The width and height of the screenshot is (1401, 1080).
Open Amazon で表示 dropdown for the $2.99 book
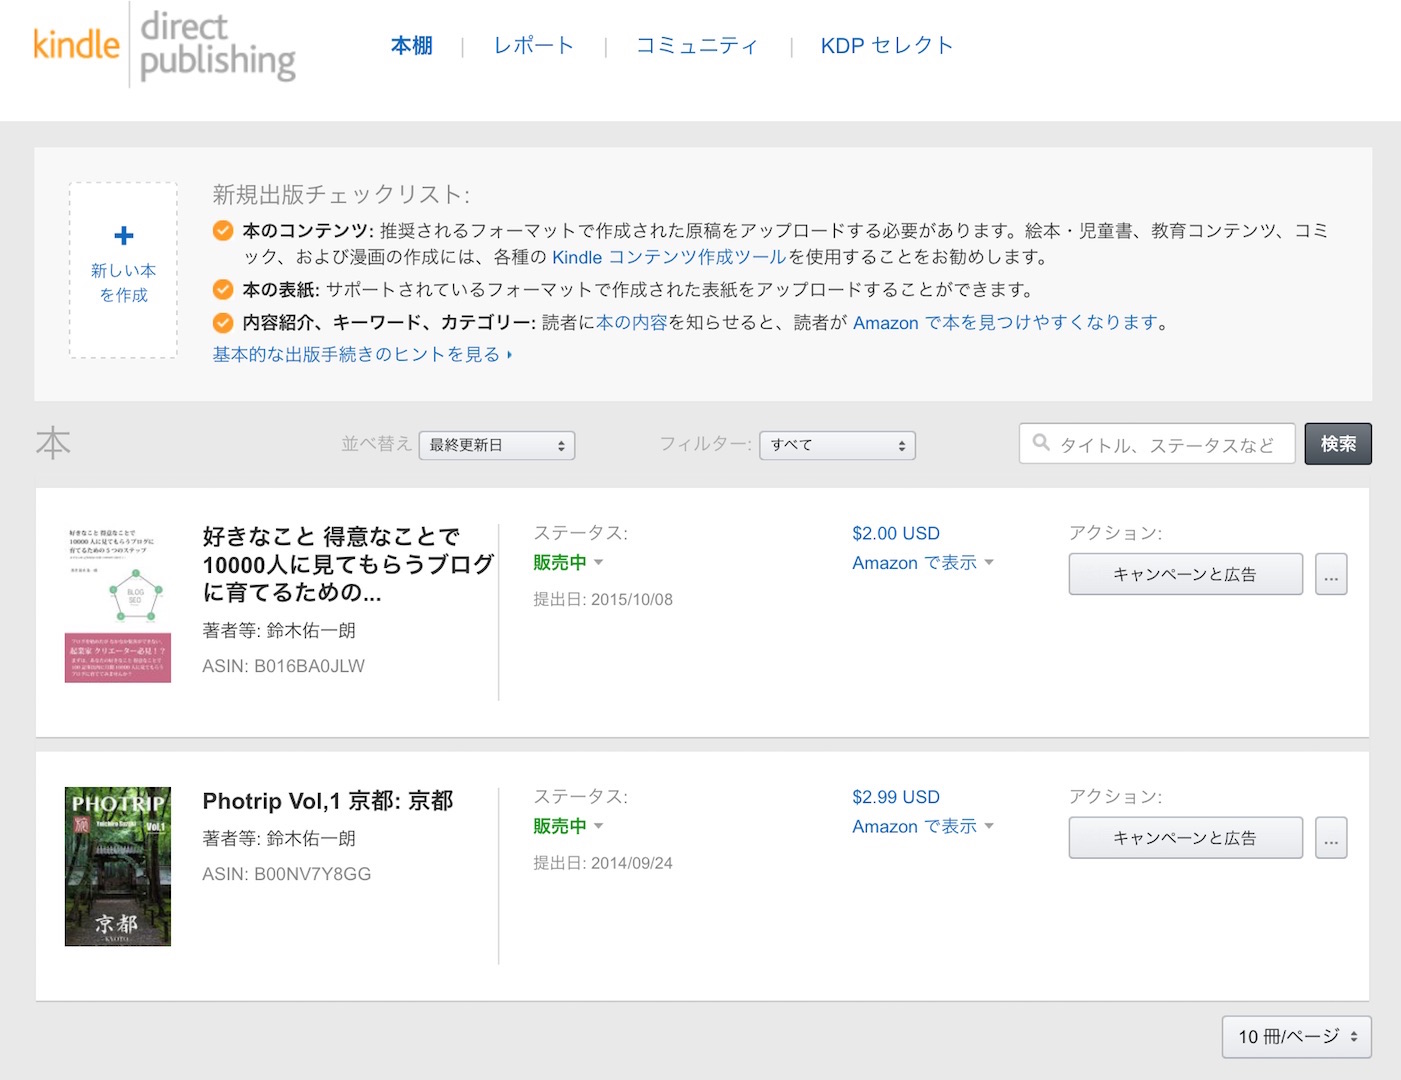coord(923,827)
